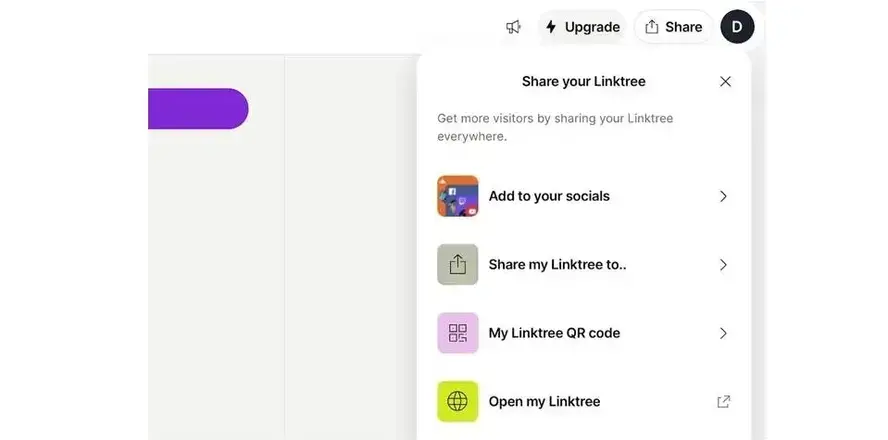This screenshot has width=888, height=440.
Task: Expand the My Linktree QR code chevron
Action: [724, 333]
